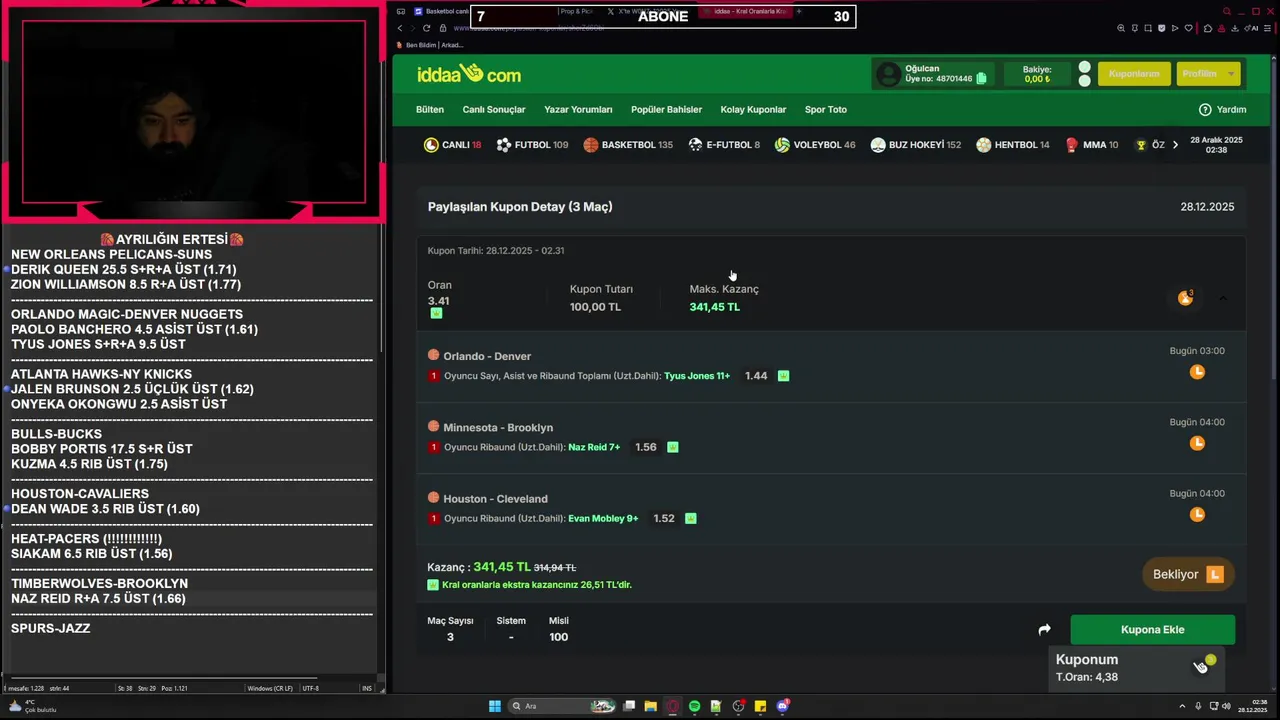Open a new browser tab
Image resolution: width=1280 pixels, height=720 pixels.
tap(799, 11)
